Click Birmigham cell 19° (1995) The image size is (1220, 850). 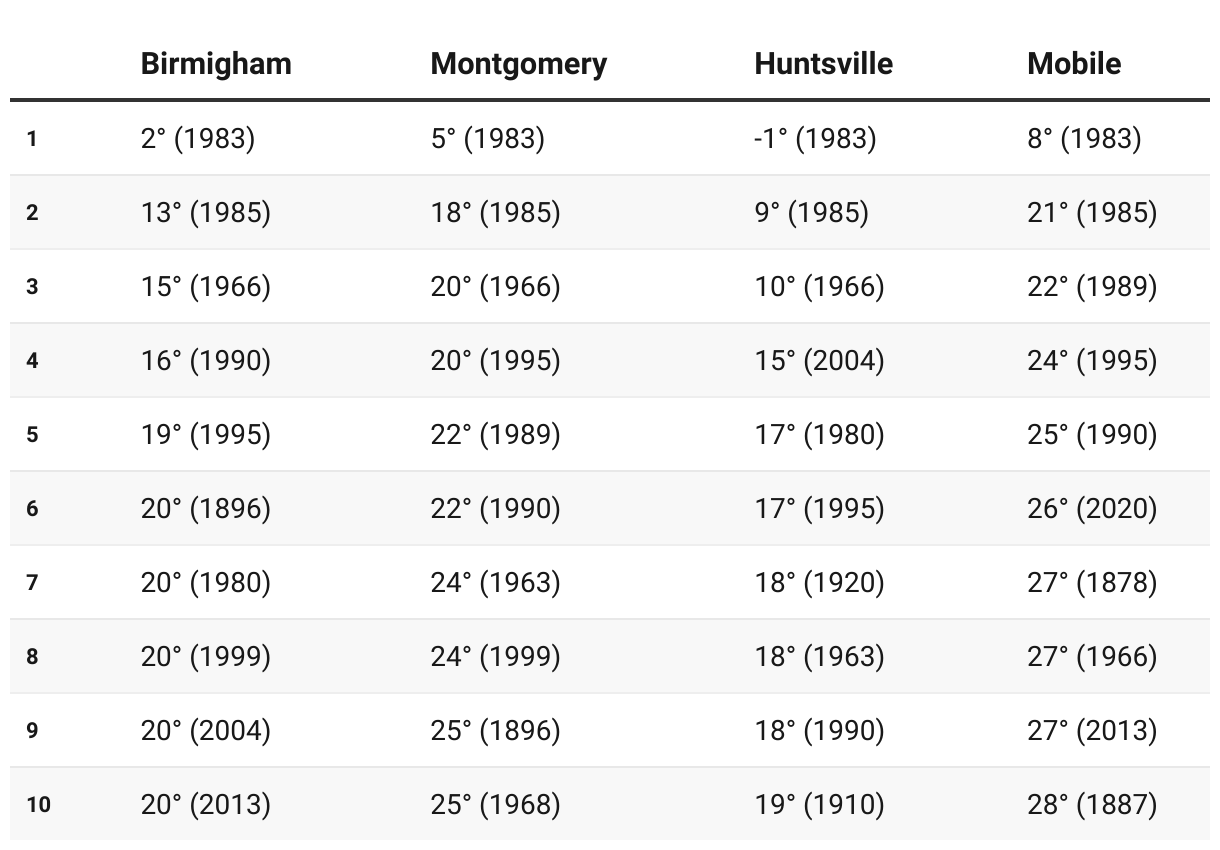(x=206, y=434)
